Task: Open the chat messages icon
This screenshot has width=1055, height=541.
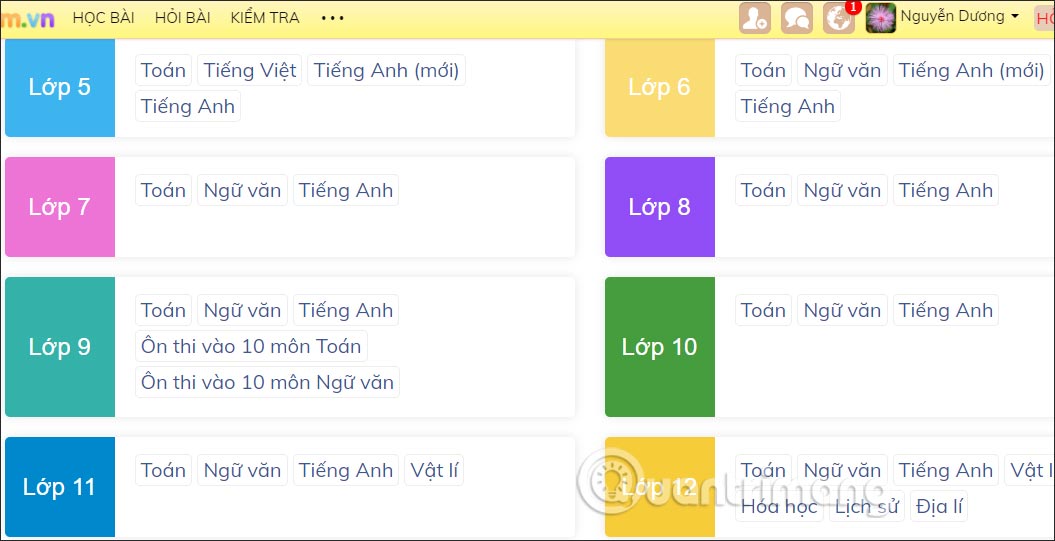Action: coord(797,18)
